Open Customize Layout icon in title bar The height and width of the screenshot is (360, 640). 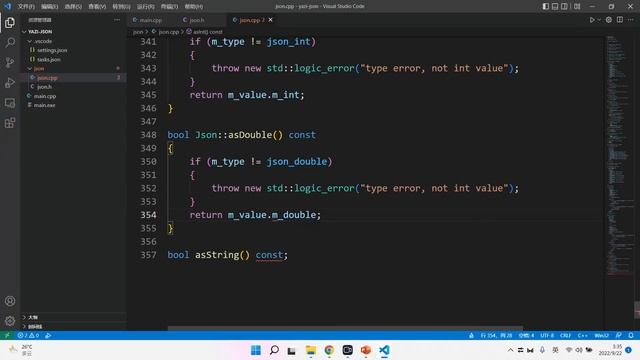click(577, 6)
